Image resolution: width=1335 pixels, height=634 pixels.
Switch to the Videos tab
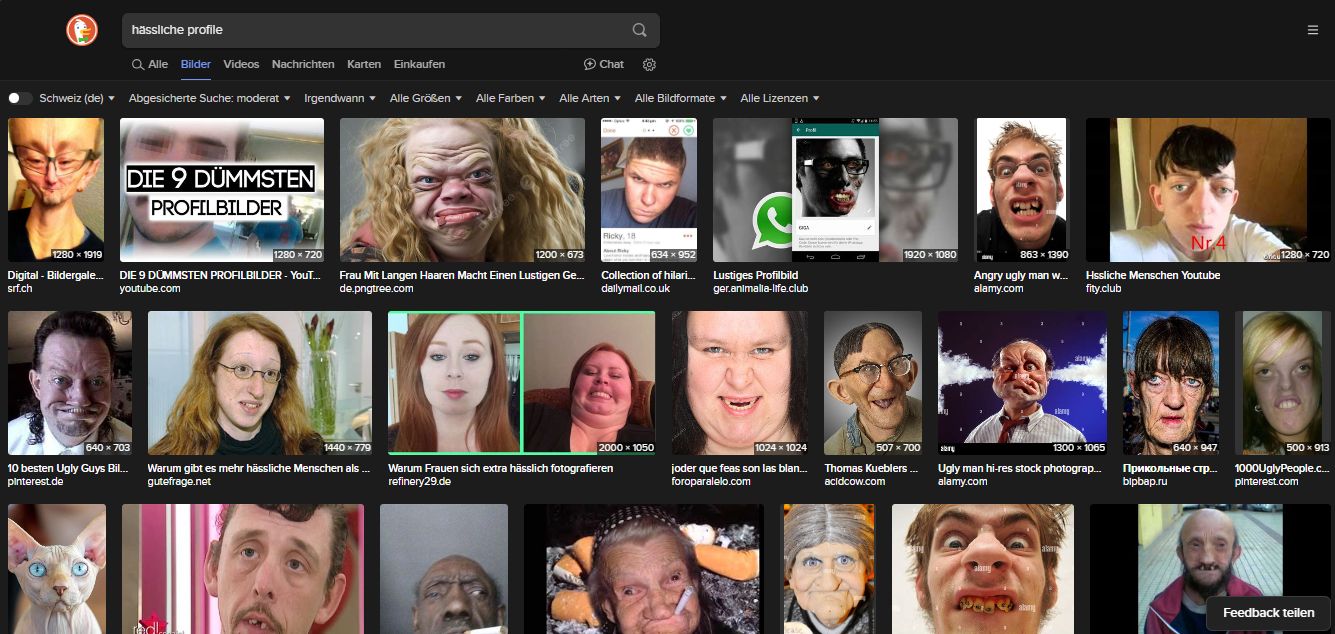pyautogui.click(x=241, y=64)
